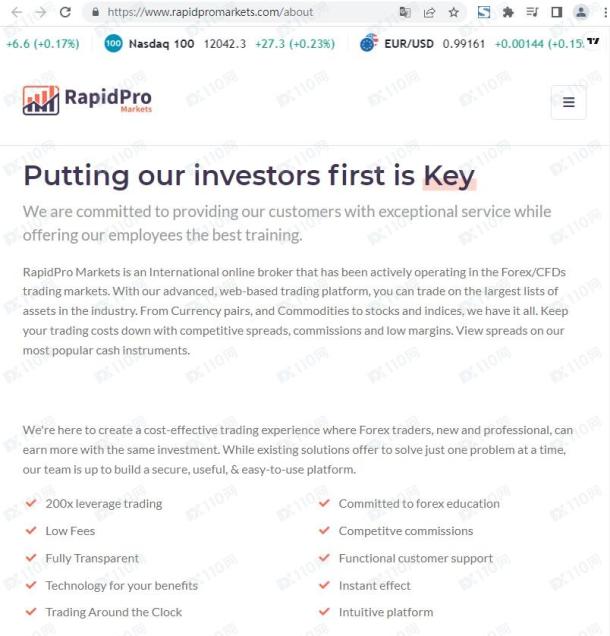Screen dimensions: 610x636
Task: Reload the page with the refresh icon
Action: click(x=65, y=12)
